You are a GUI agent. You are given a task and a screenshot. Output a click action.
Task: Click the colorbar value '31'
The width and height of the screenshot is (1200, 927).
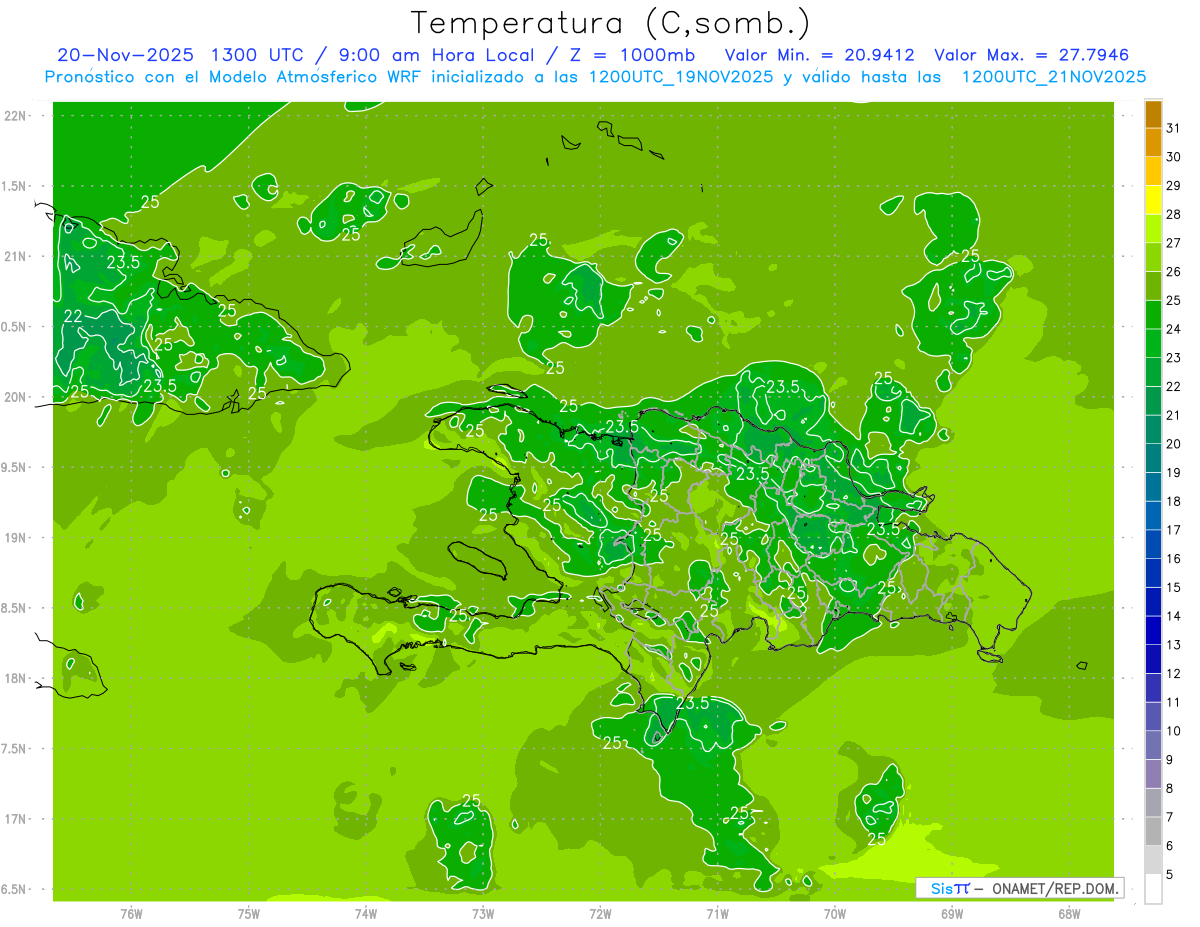click(x=1174, y=128)
